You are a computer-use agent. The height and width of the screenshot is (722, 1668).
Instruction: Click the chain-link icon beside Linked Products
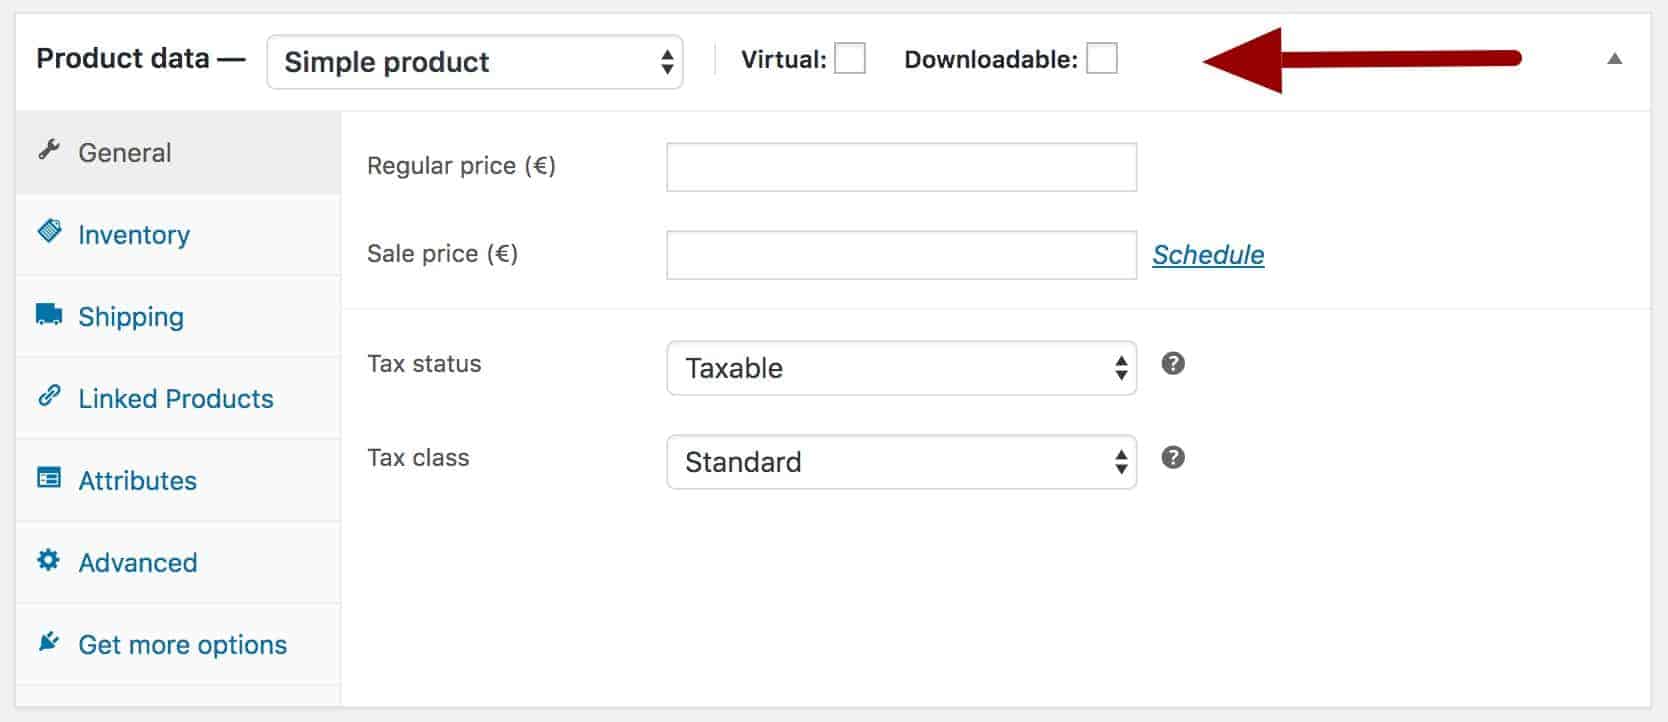(49, 396)
